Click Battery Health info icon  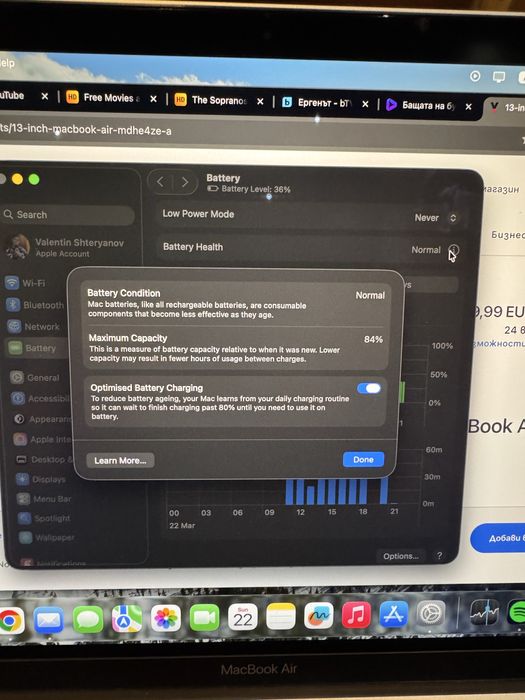pyautogui.click(x=454, y=250)
